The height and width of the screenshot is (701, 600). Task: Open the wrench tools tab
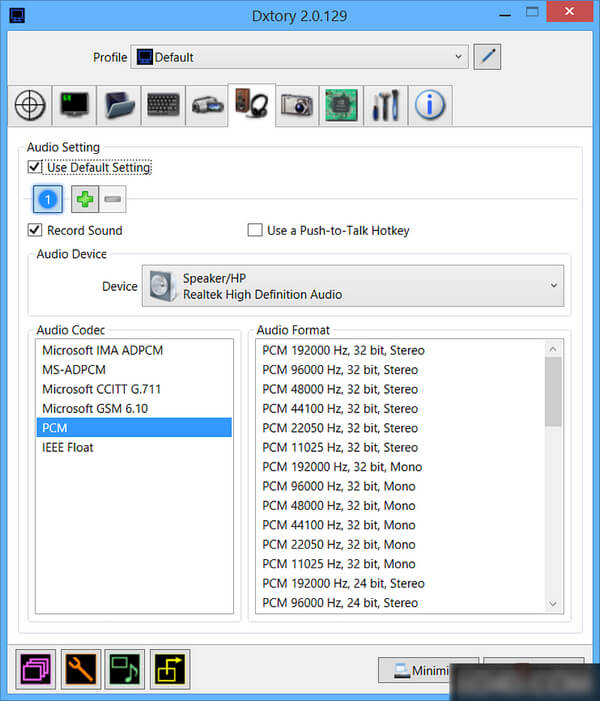[385, 105]
